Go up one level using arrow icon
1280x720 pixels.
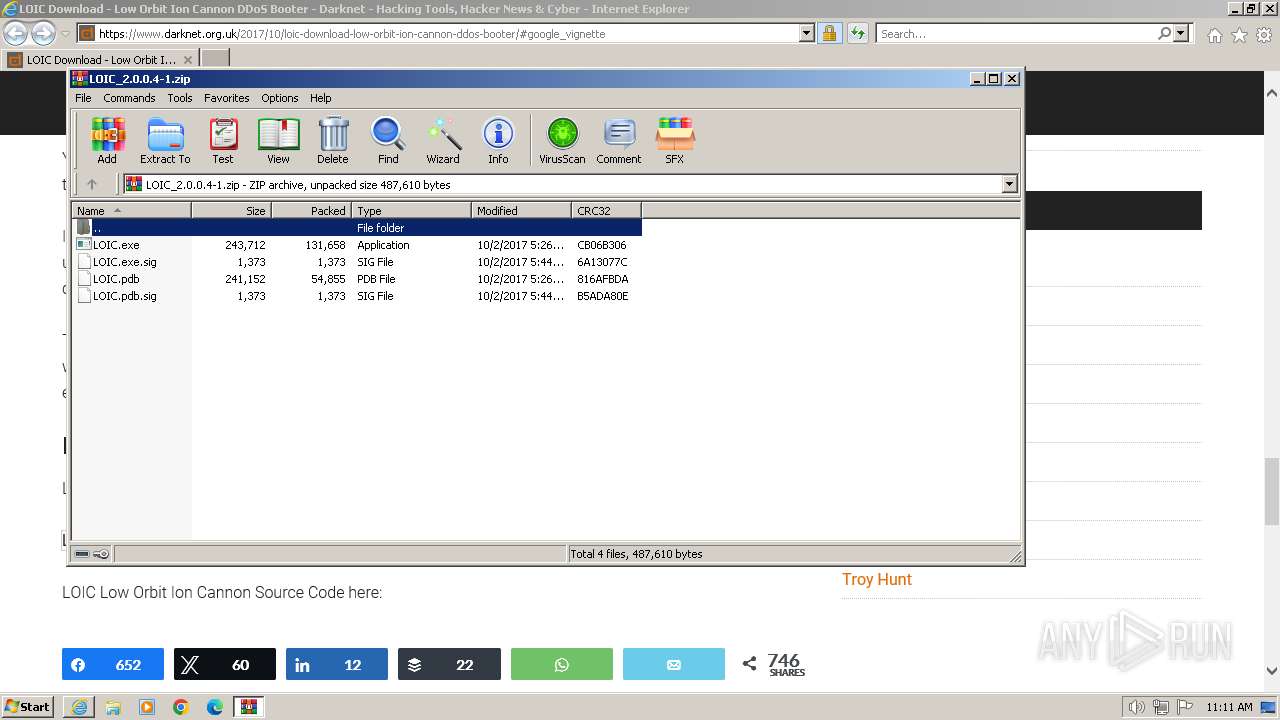(92, 184)
